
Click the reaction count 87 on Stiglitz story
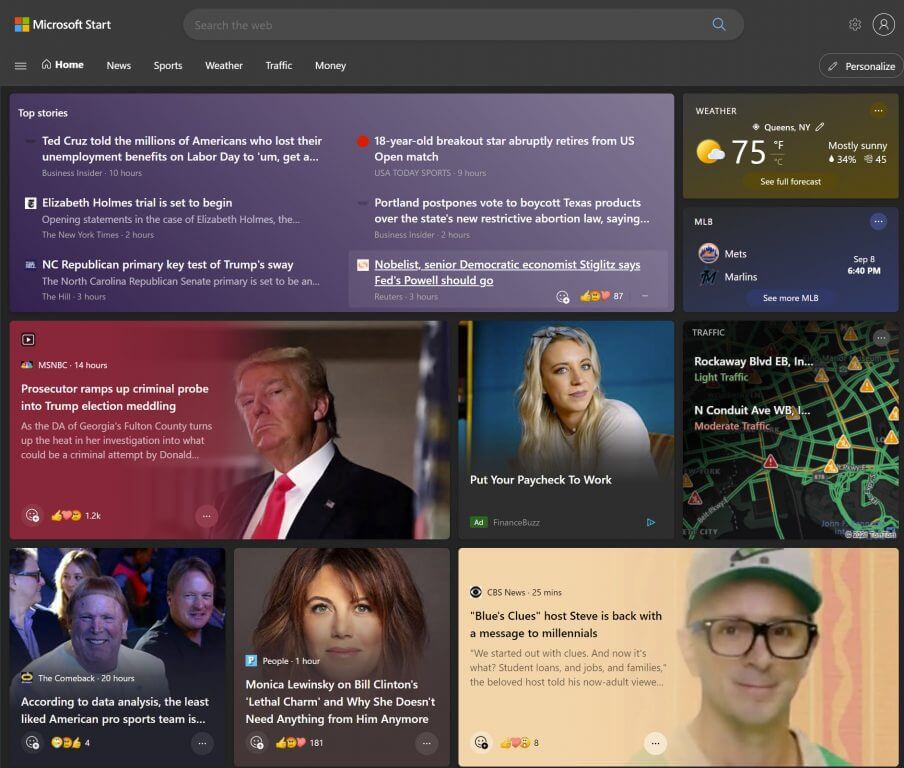click(x=618, y=296)
